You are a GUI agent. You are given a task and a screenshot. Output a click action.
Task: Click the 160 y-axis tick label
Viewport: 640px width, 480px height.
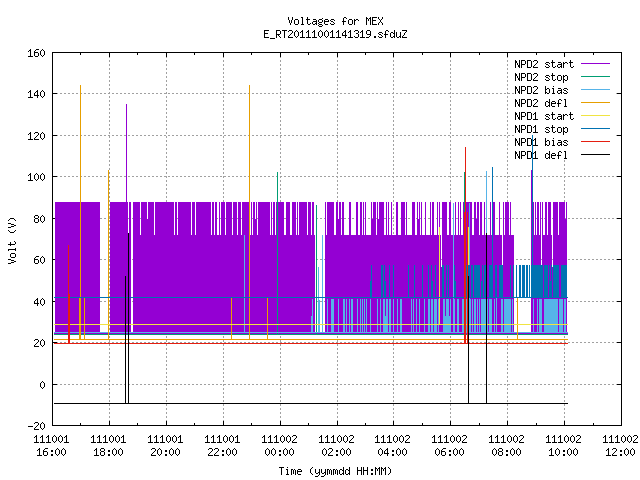click(x=36, y=53)
